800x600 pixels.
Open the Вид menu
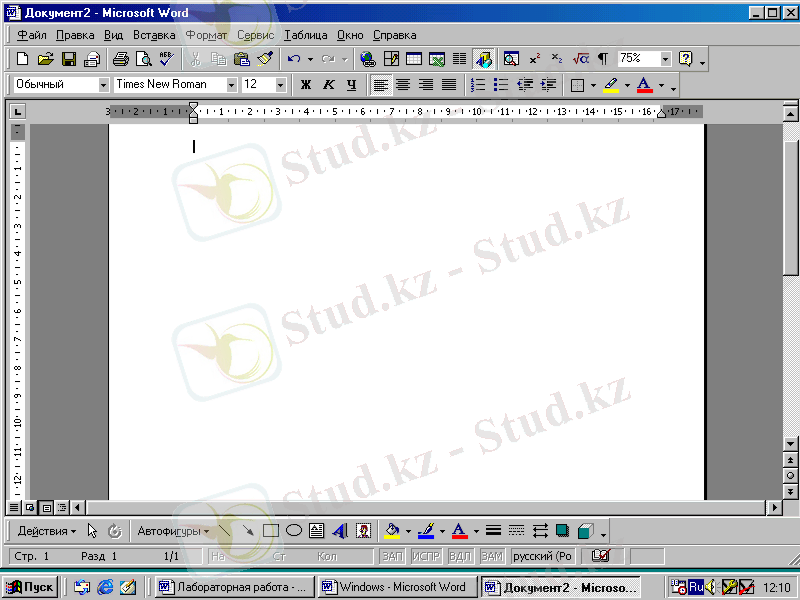[113, 35]
